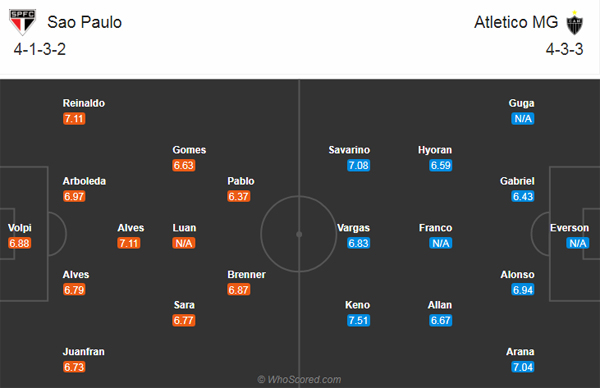Screen dimensions: 600x388
Task: Select Luan's N/A rating badge
Action: click(x=184, y=243)
